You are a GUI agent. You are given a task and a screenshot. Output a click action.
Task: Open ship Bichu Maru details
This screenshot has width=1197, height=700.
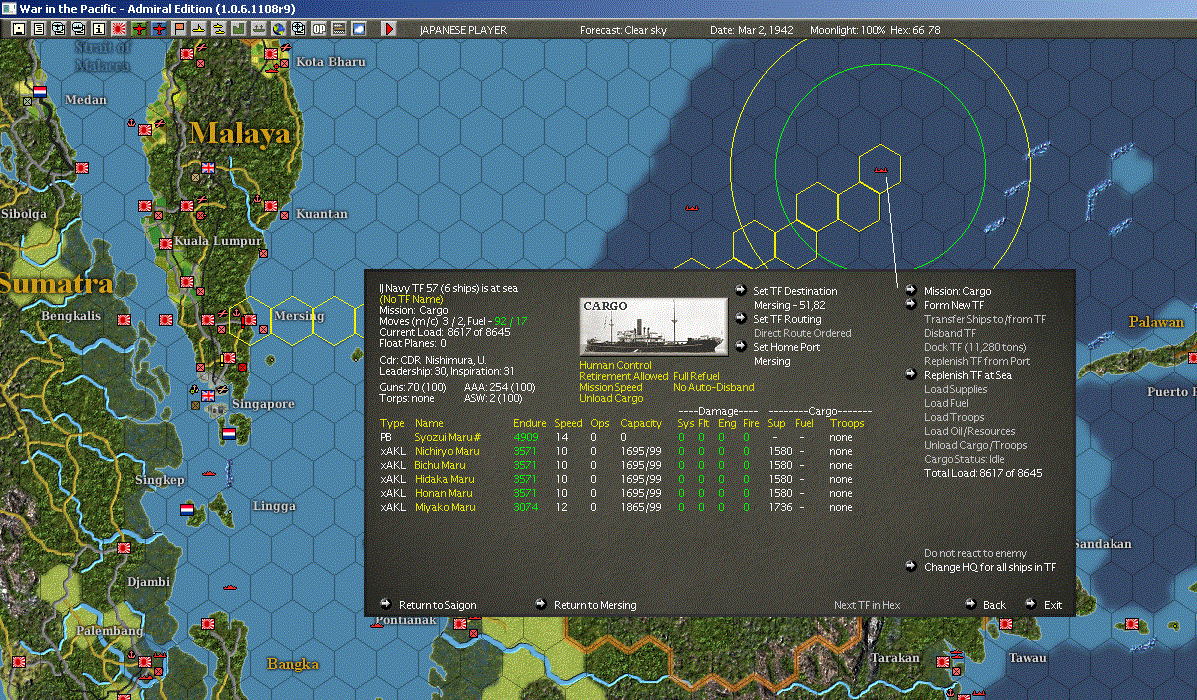(x=440, y=465)
